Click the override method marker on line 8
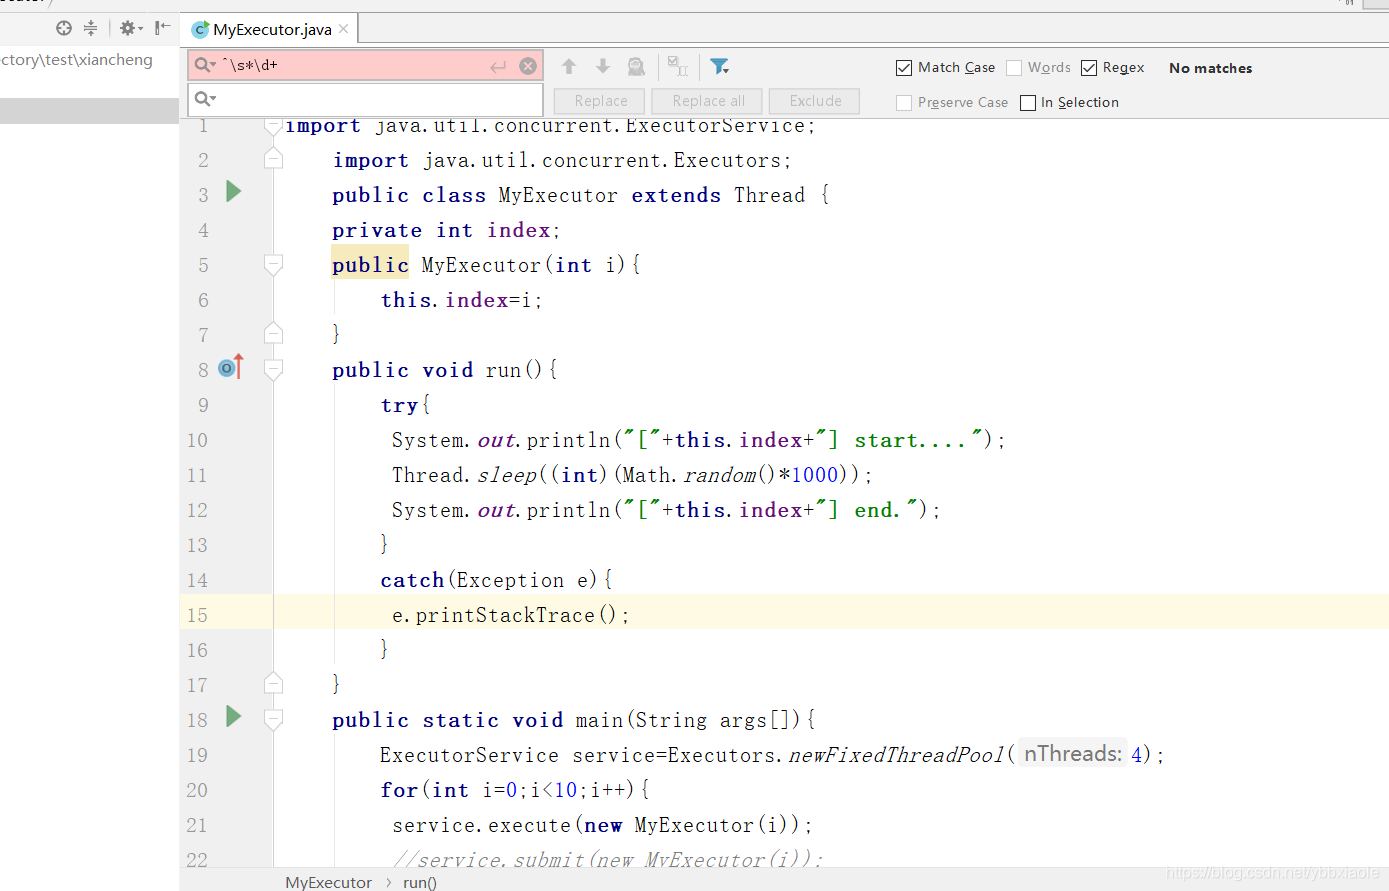Screen dimensions: 1389x891 pyautogui.click(x=231, y=367)
